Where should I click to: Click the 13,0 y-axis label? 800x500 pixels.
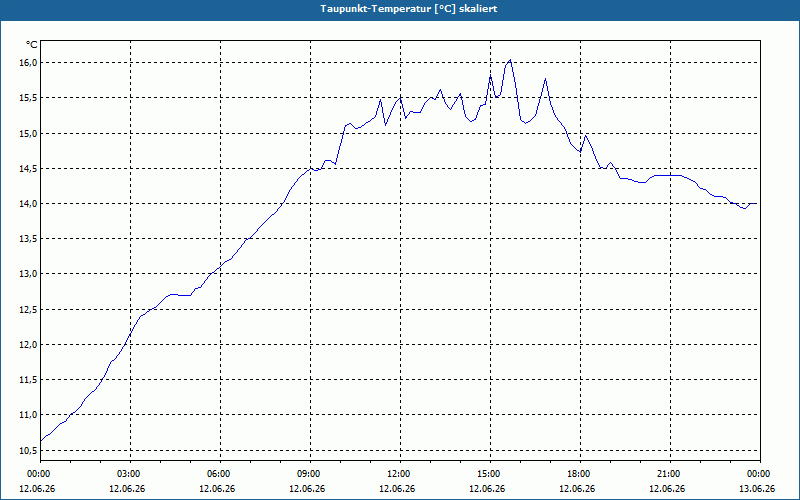(29, 274)
